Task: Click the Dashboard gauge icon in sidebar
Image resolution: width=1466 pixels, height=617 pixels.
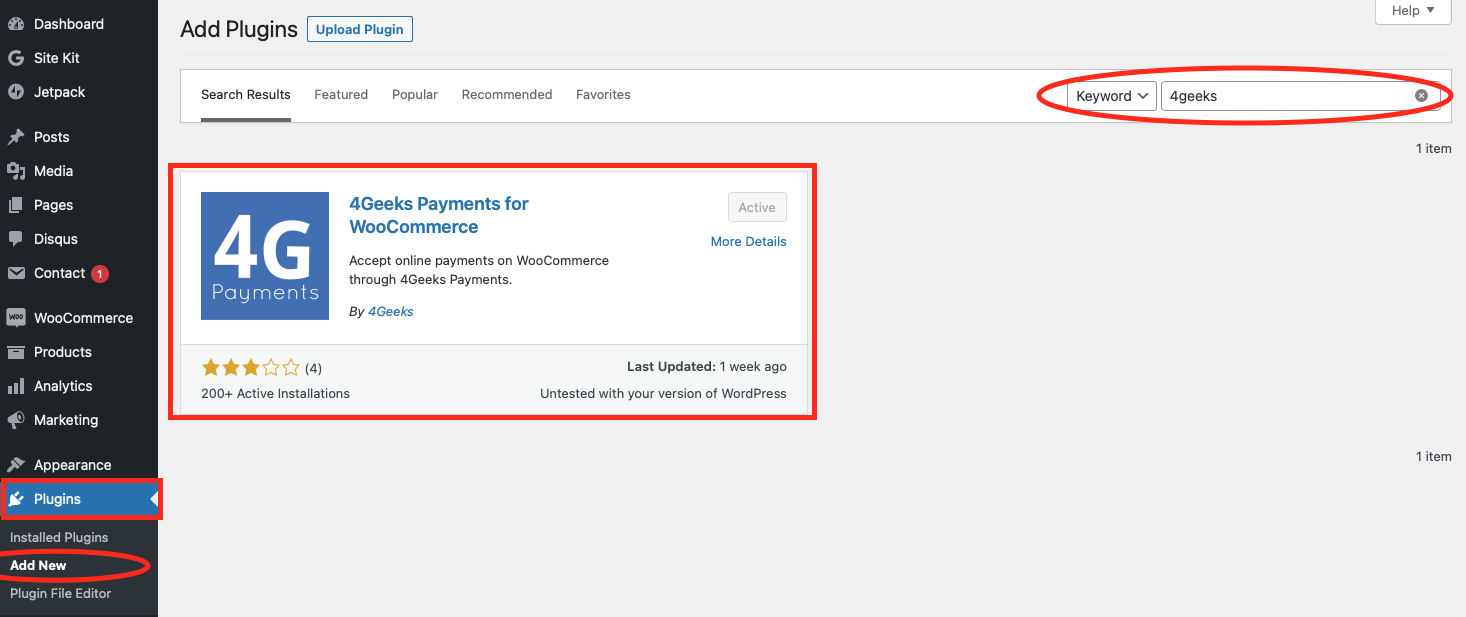Action: 16,24
